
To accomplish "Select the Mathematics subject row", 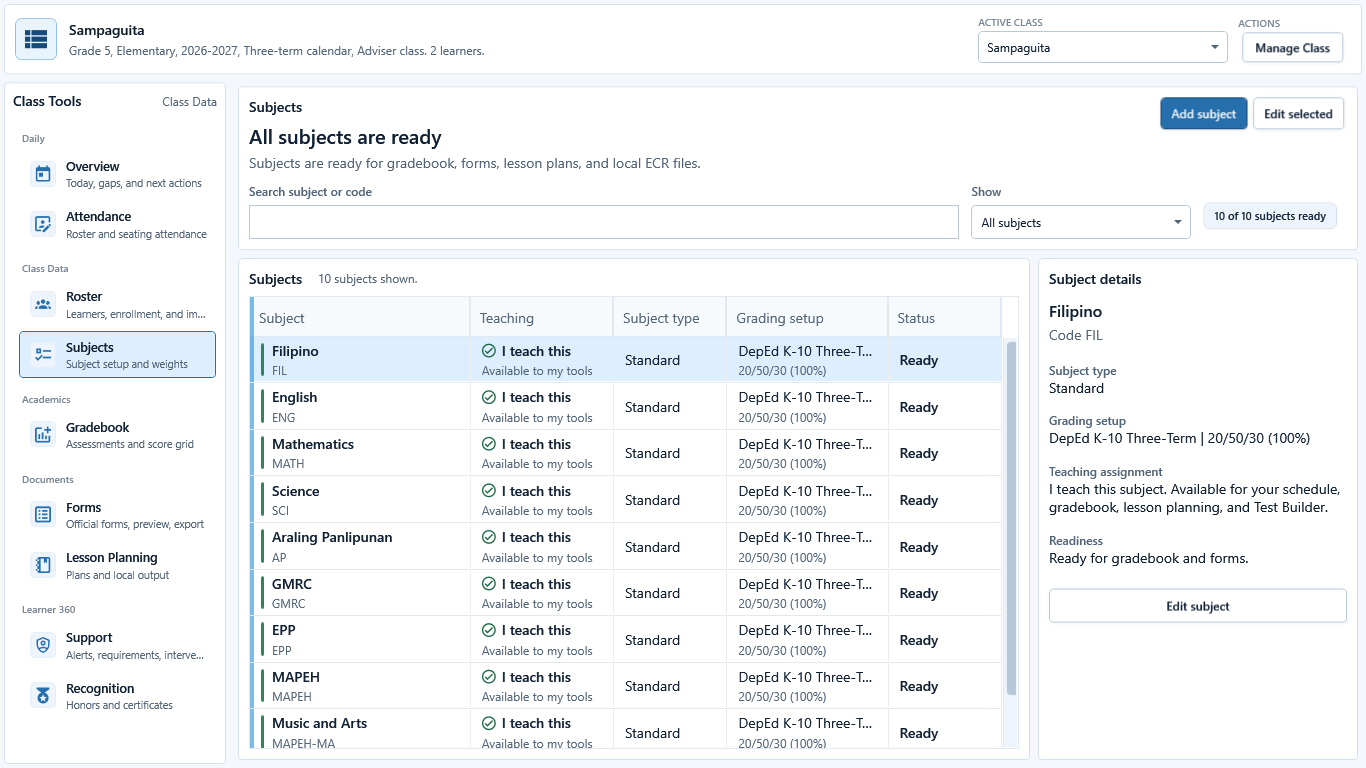I will 625,453.
